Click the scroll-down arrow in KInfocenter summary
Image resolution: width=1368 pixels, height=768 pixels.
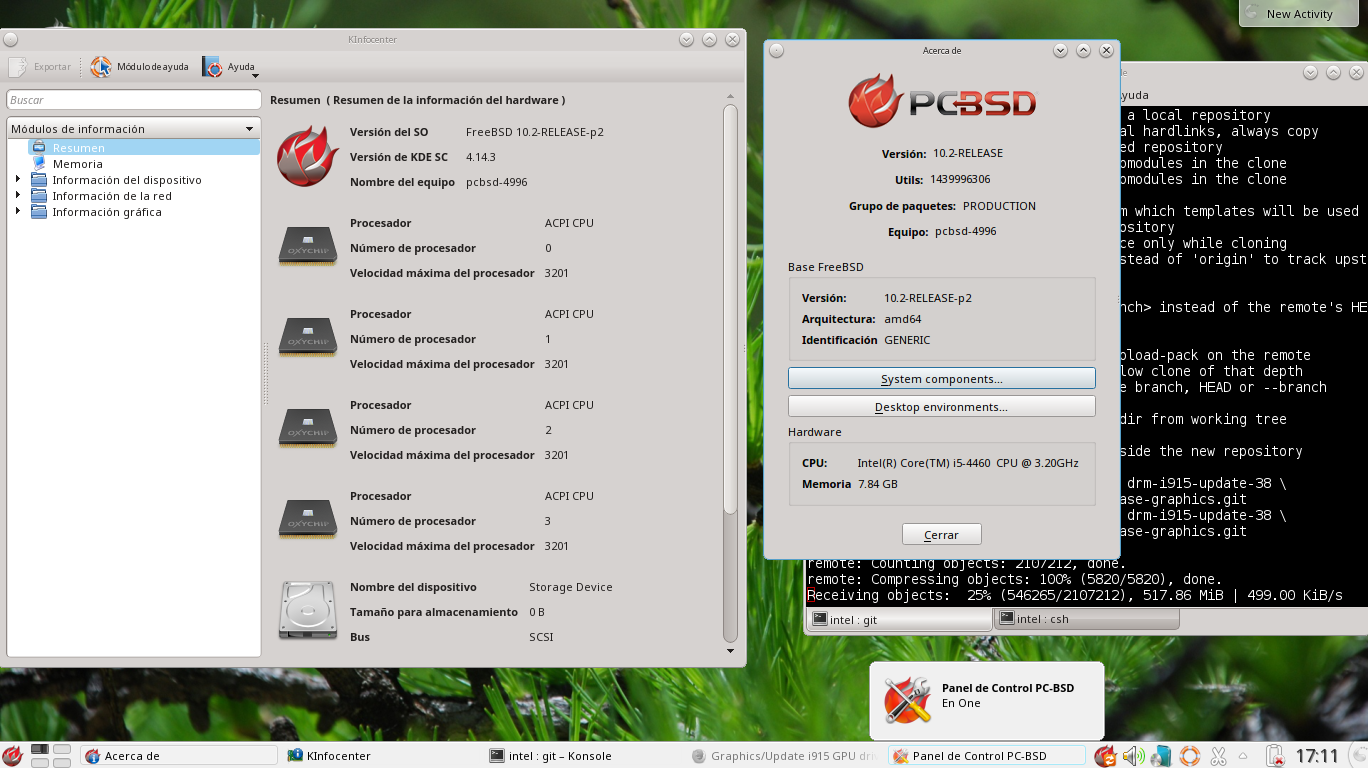(x=730, y=651)
